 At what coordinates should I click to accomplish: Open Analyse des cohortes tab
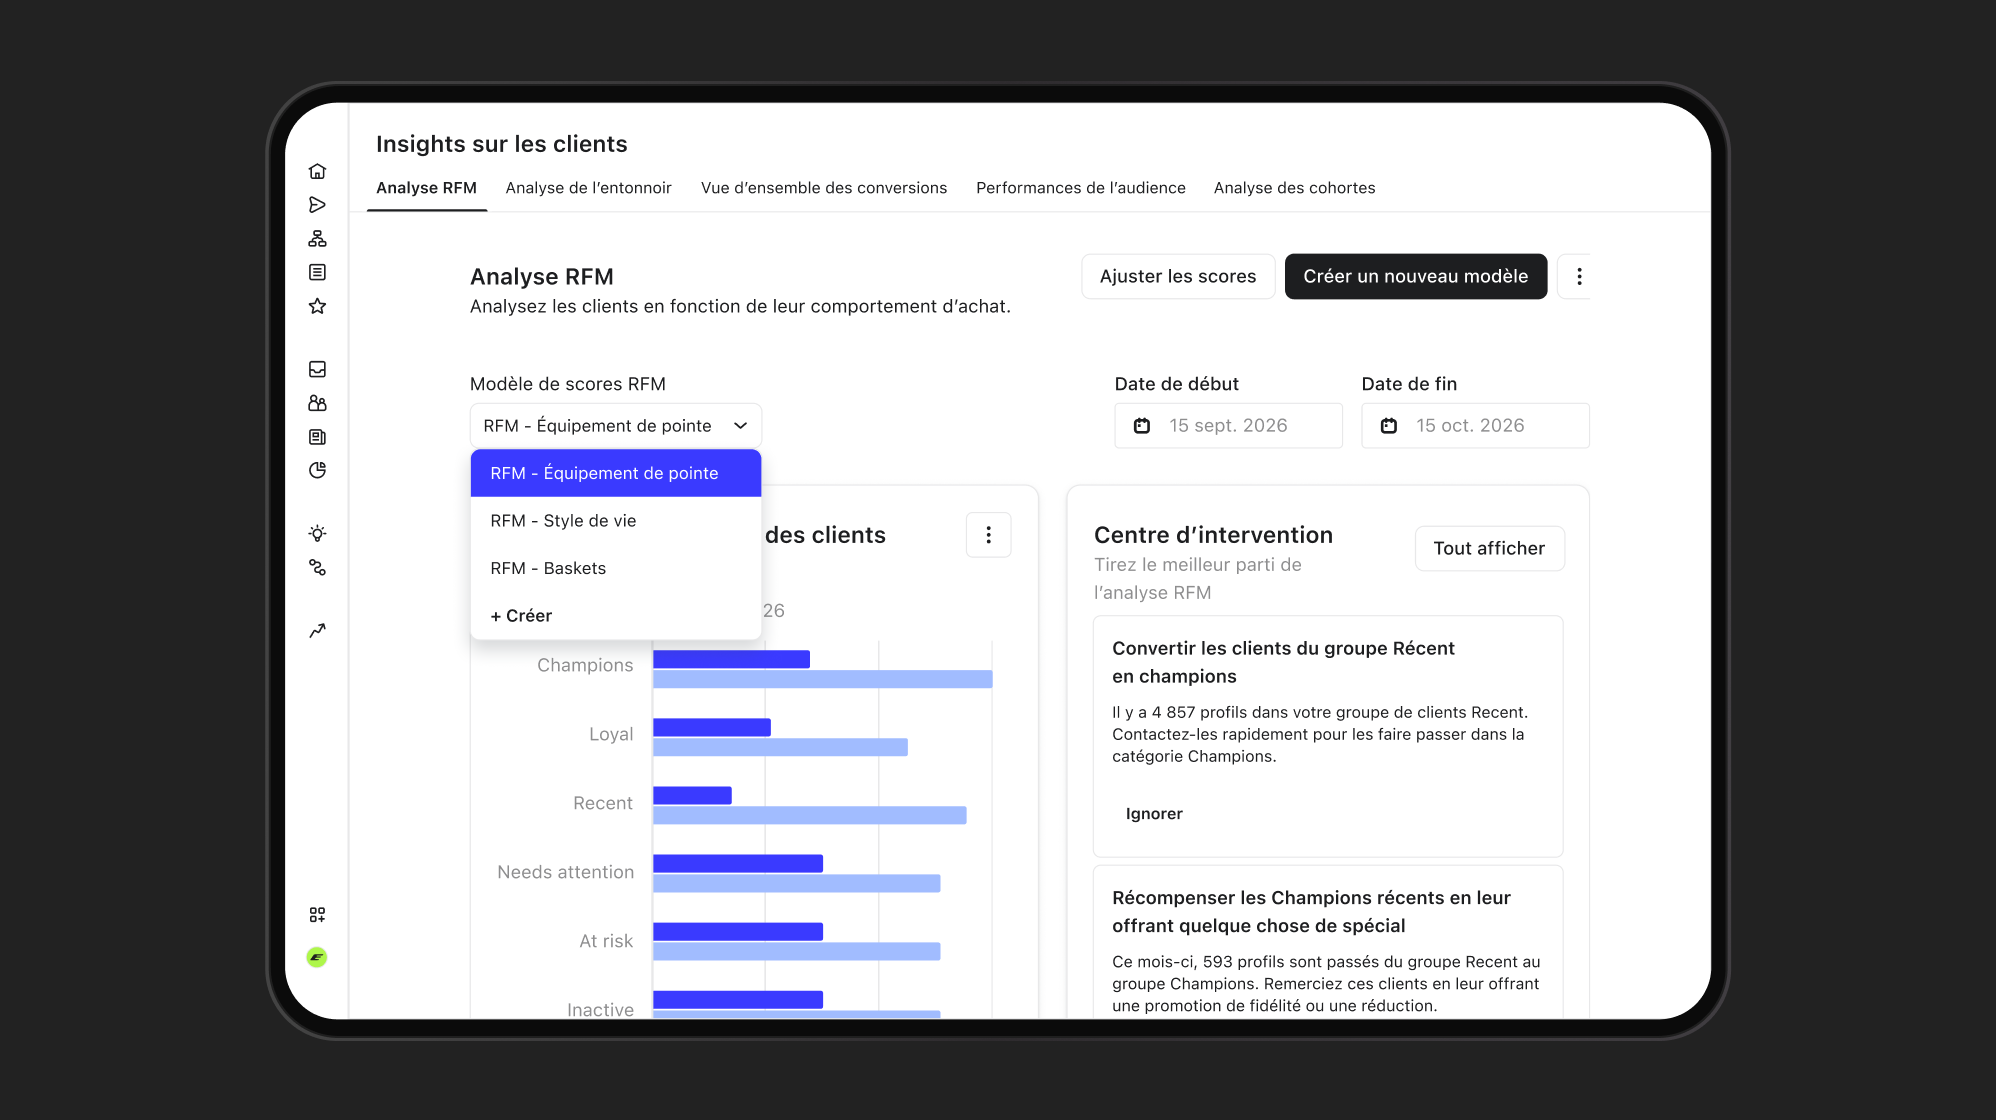pos(1294,188)
